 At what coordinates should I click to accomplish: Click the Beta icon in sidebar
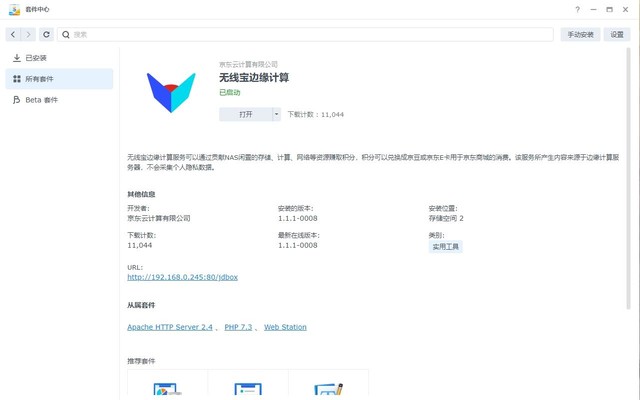click(17, 100)
